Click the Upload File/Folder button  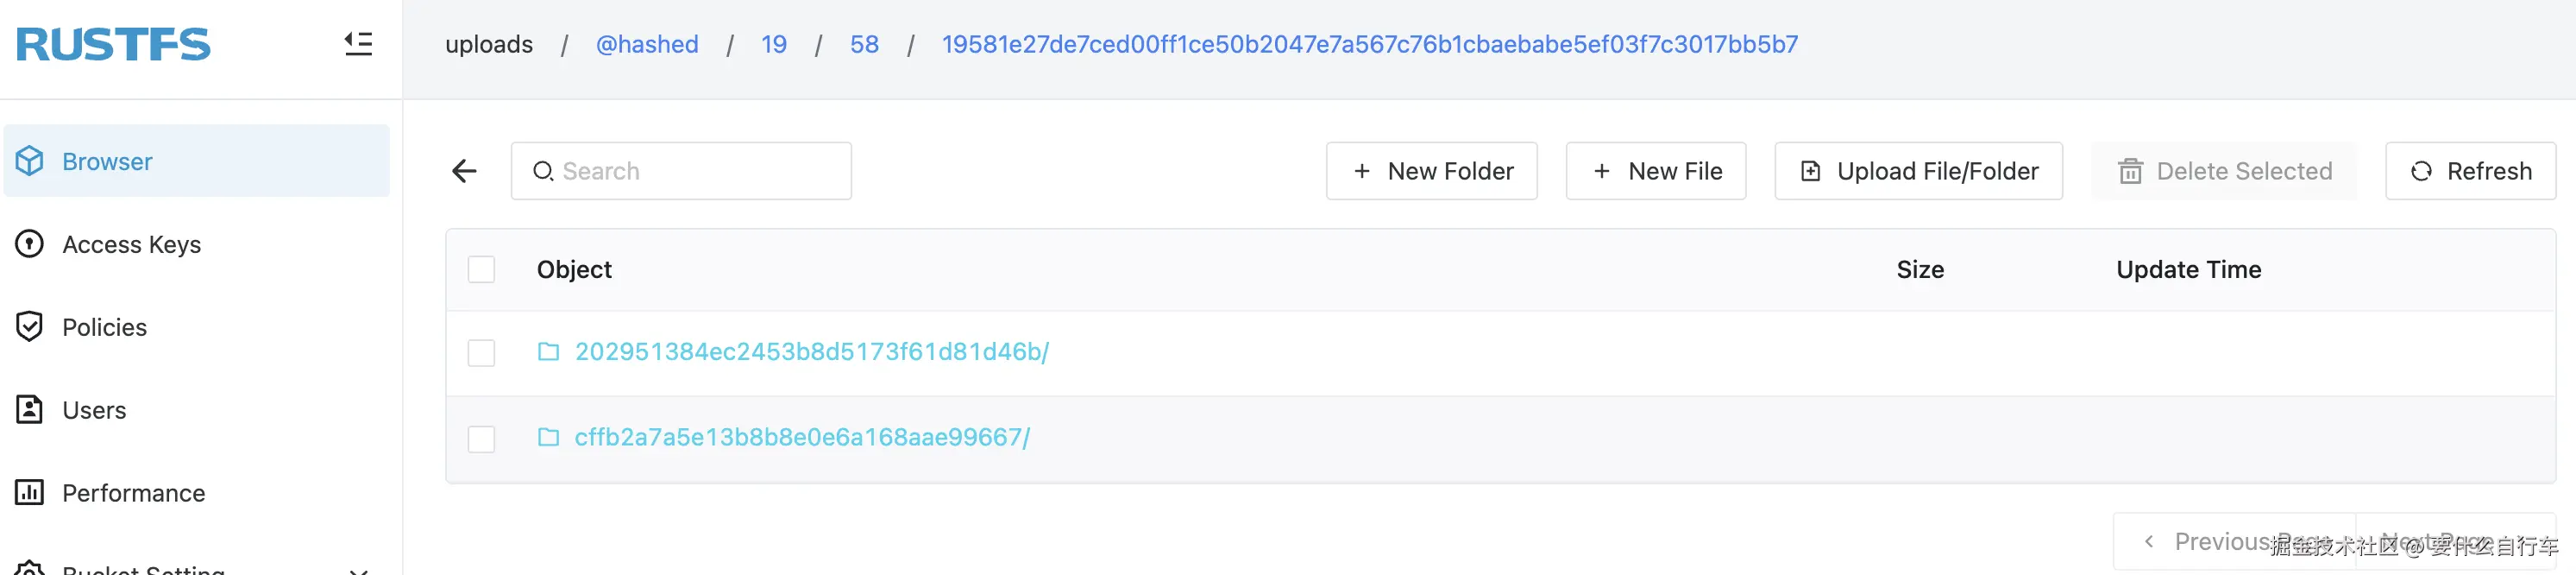(x=1918, y=171)
